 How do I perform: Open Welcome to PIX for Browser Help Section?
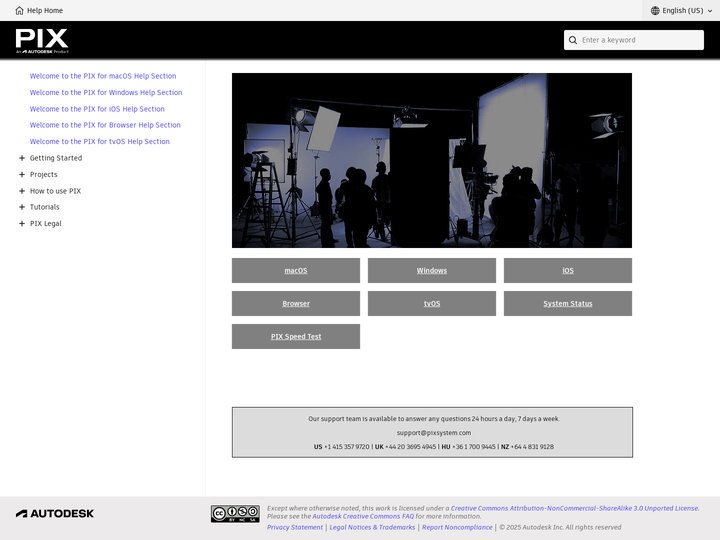click(x=105, y=125)
